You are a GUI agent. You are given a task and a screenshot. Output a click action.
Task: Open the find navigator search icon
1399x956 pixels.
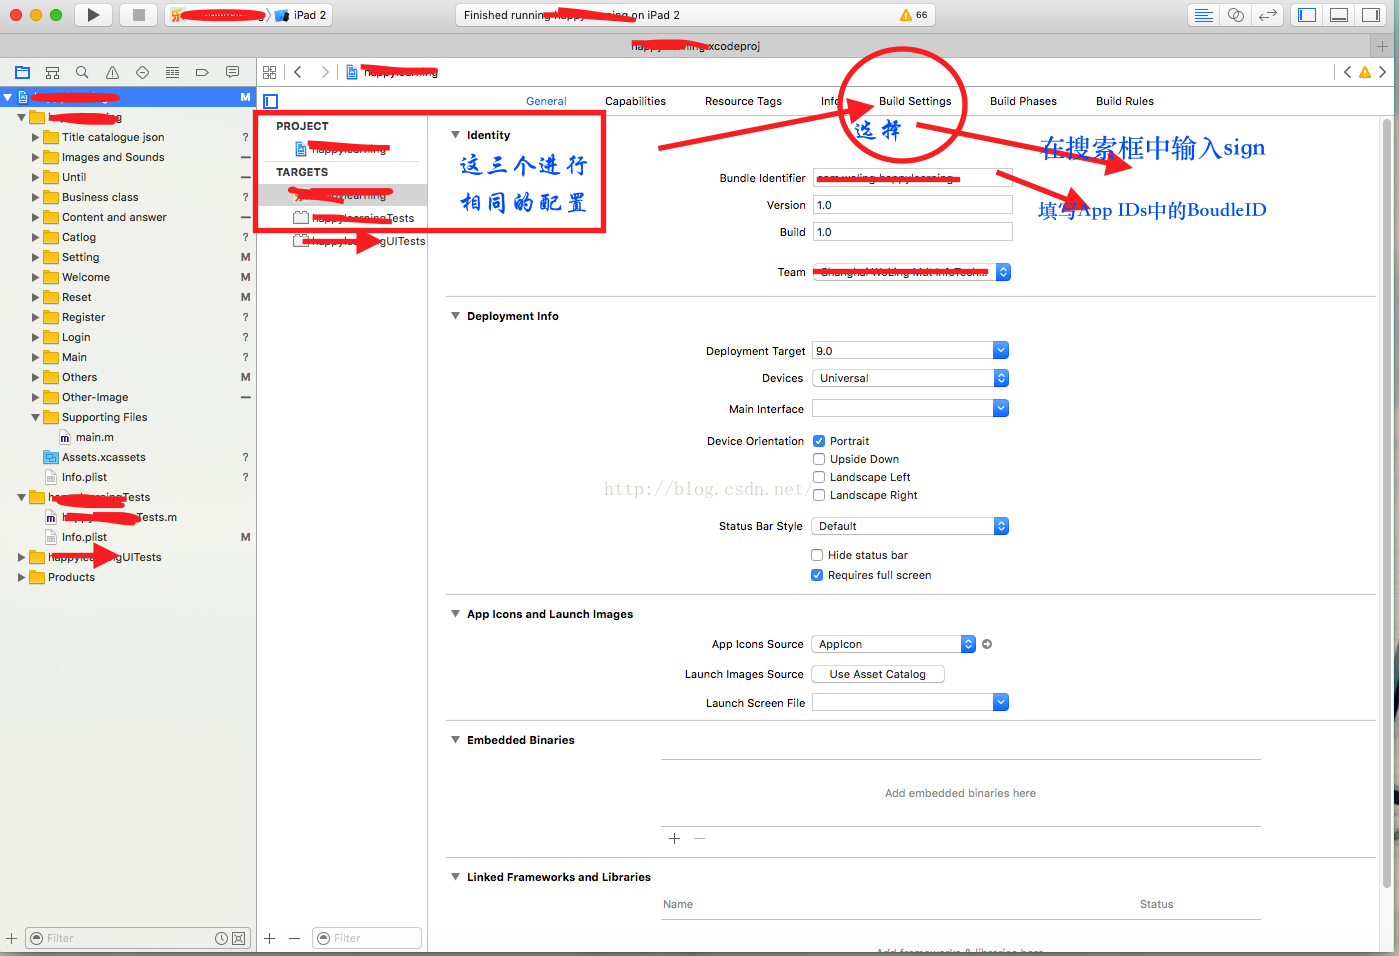[82, 72]
